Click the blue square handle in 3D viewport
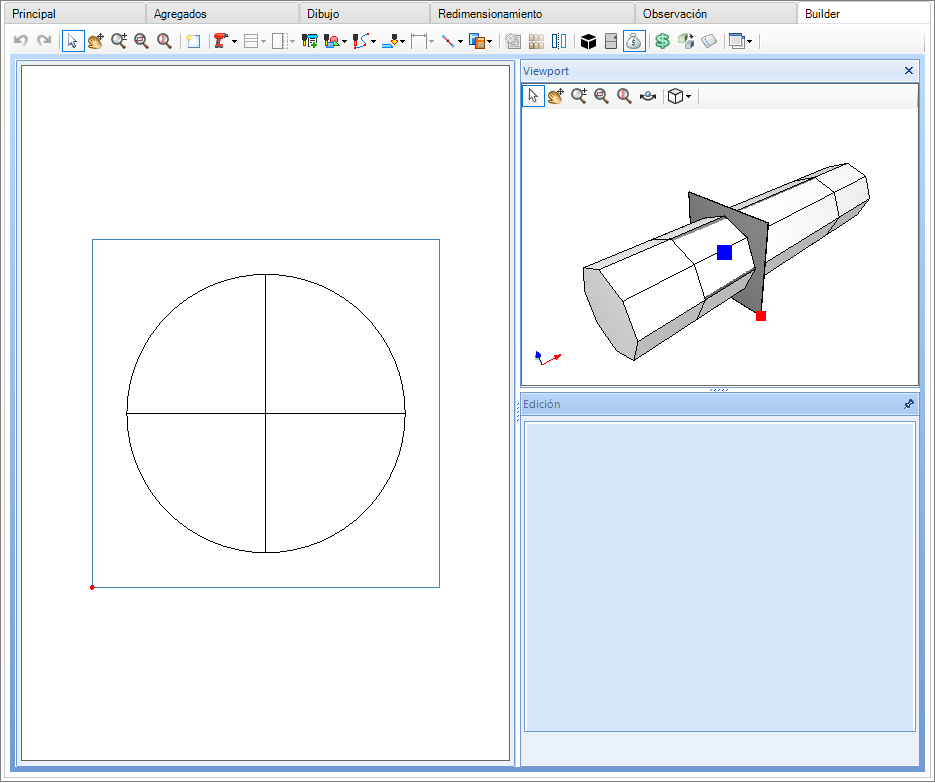935x783 pixels. [x=724, y=253]
